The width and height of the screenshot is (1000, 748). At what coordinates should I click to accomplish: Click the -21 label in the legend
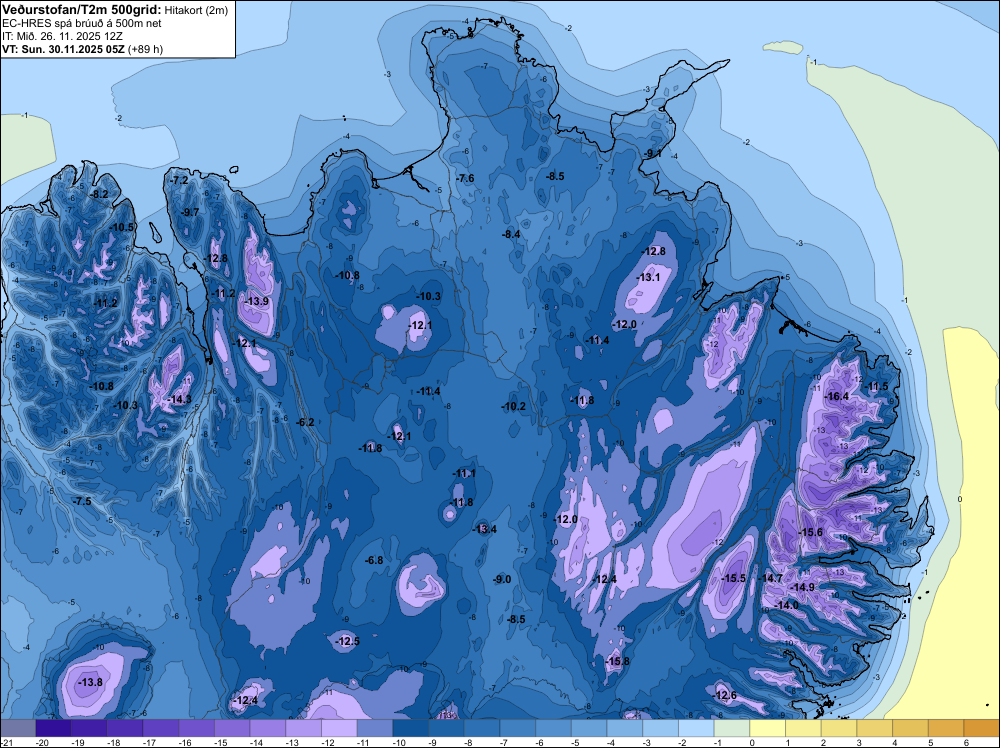pyautogui.click(x=6, y=742)
